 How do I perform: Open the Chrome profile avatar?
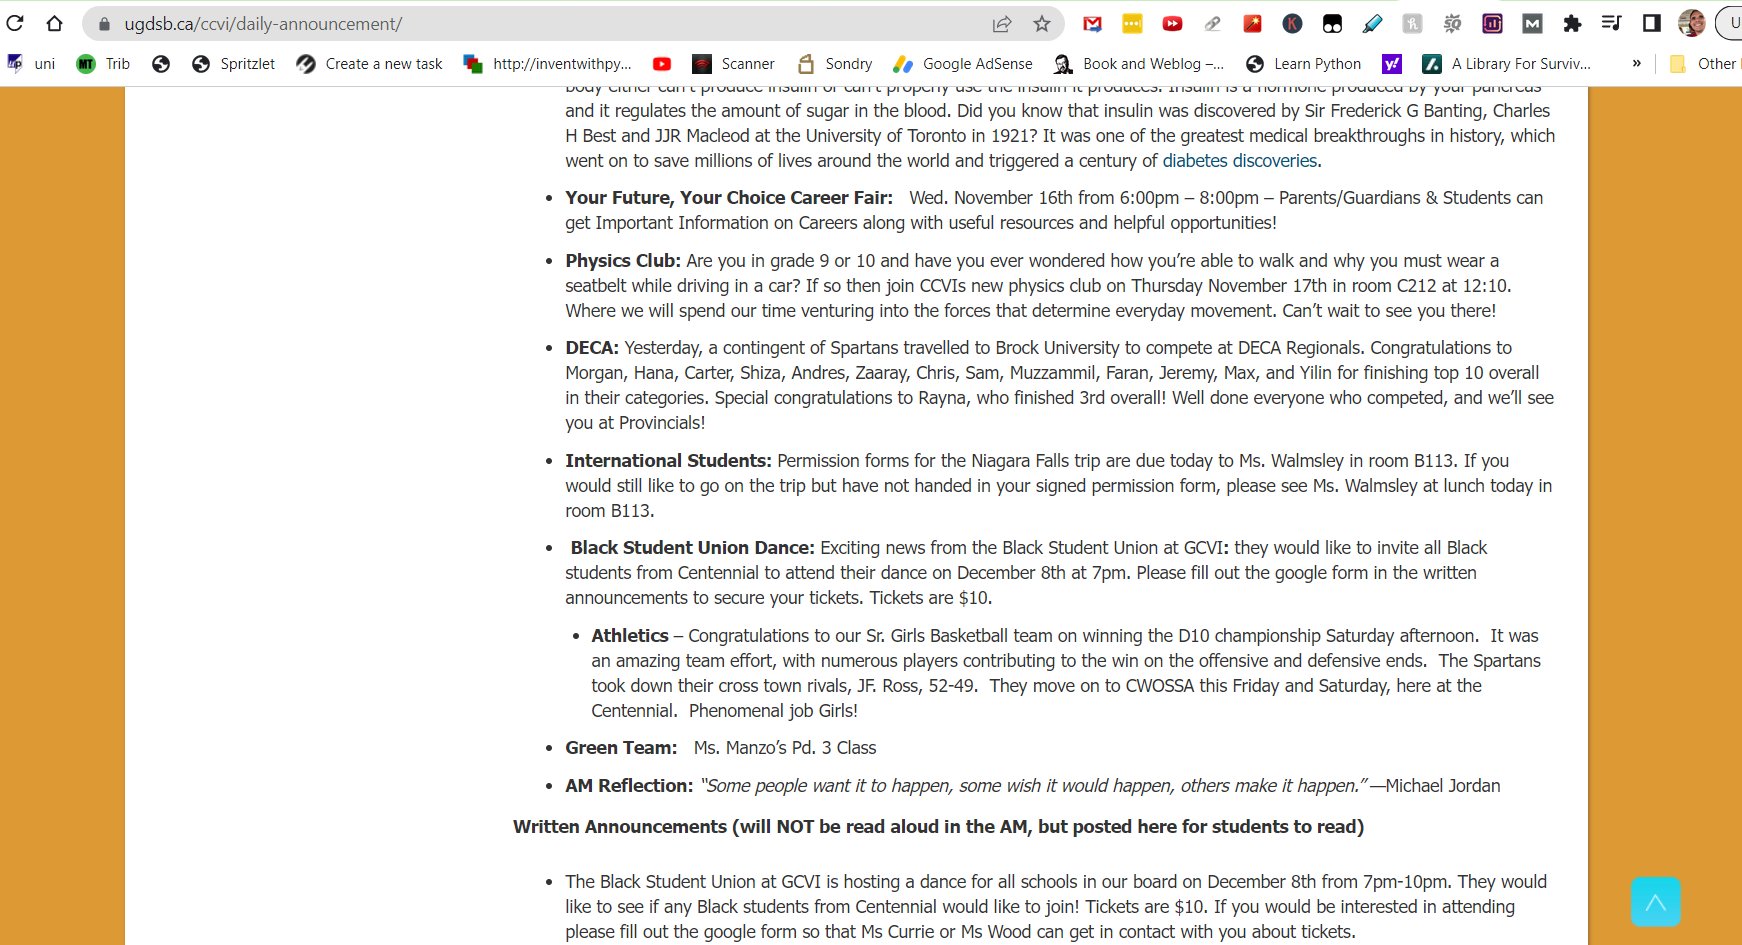click(x=1691, y=23)
